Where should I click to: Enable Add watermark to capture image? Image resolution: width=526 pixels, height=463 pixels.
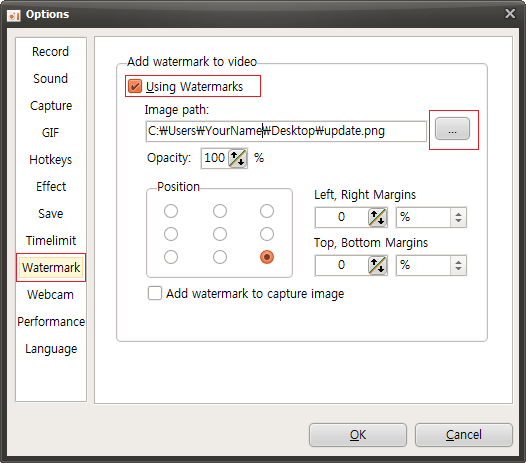(x=155, y=293)
